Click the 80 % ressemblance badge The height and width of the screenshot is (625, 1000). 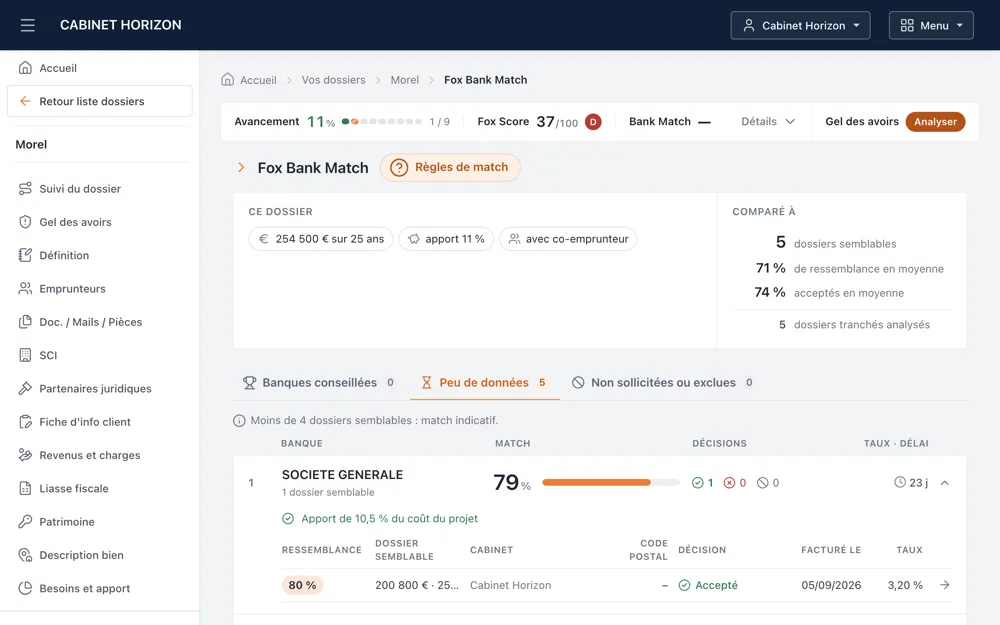click(302, 585)
